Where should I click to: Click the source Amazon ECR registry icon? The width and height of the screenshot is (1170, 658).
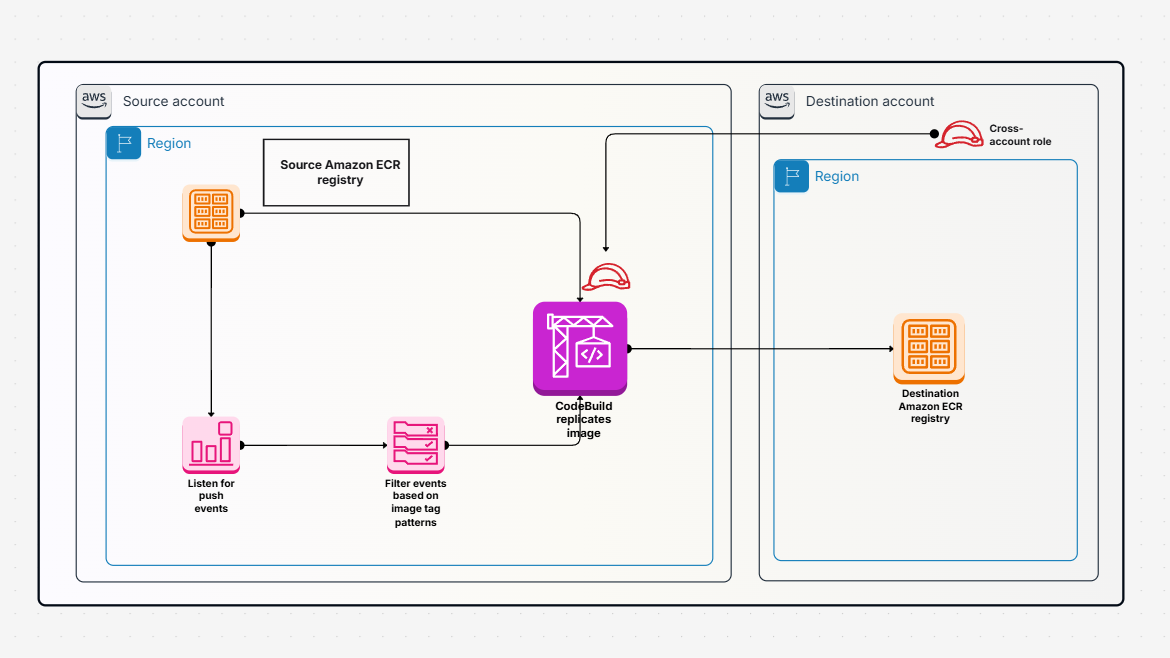[211, 213]
